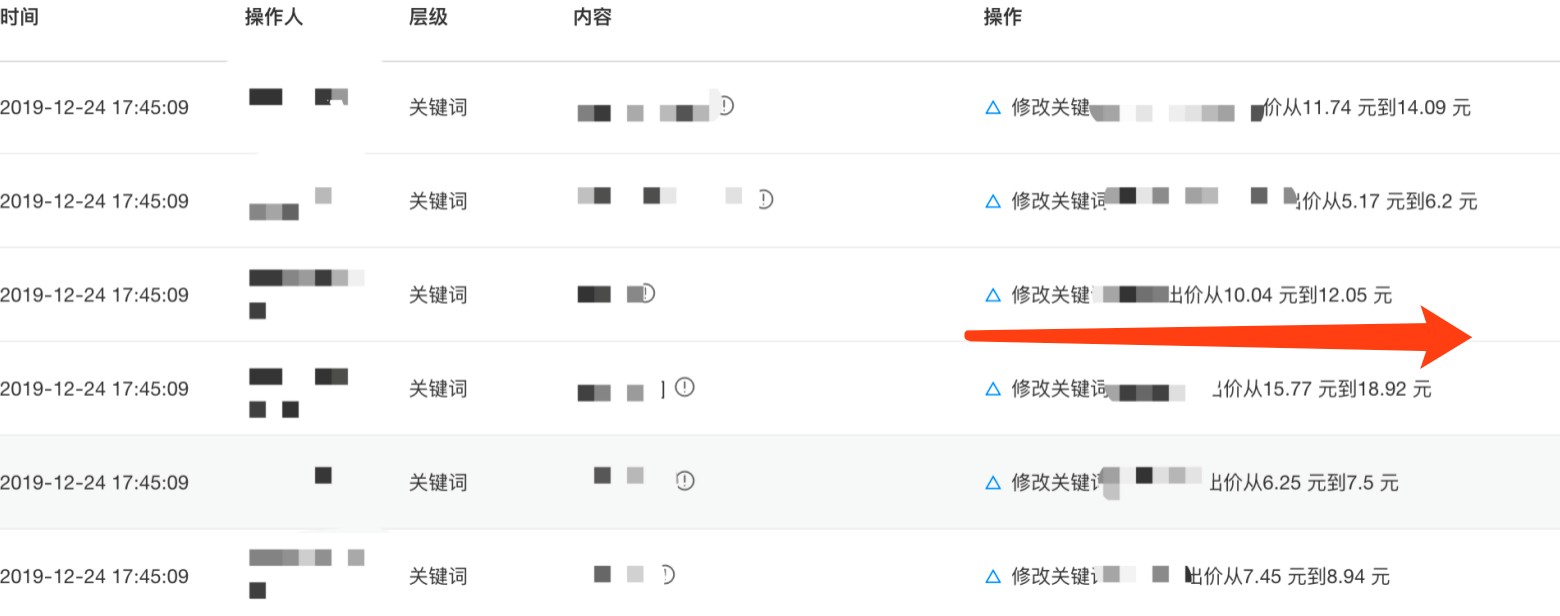Screen dimensions: 1560x616
Task: Click the info icon in the 11.74 to 14.09 bid row
Action: [x=726, y=105]
